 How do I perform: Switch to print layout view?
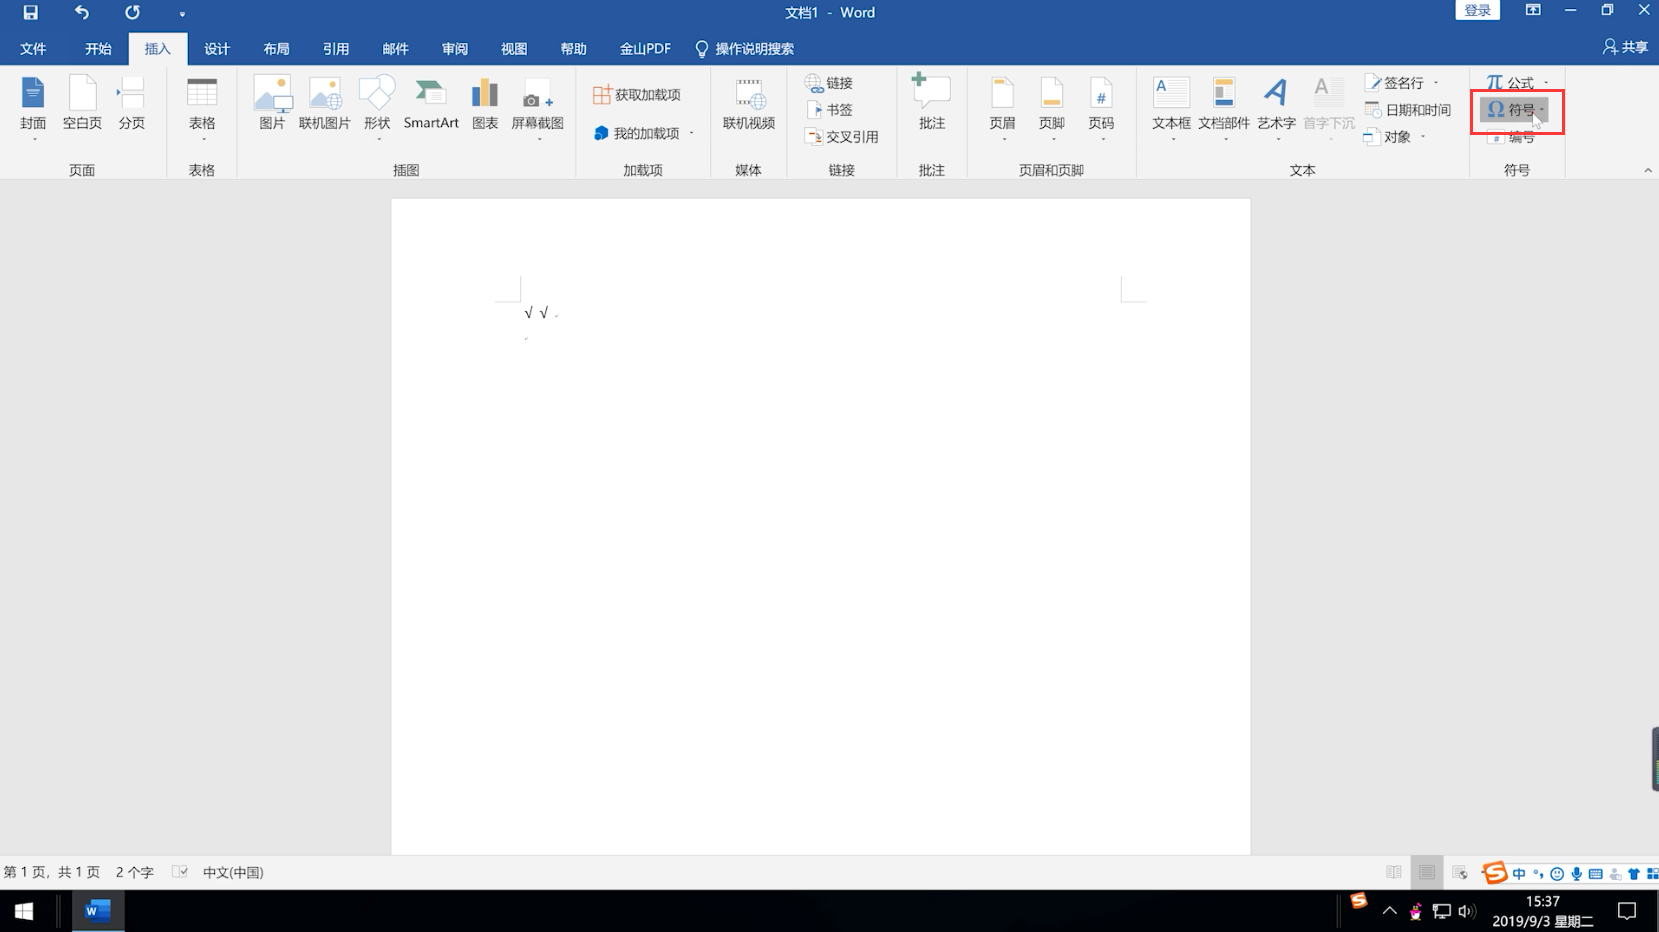pos(1427,872)
